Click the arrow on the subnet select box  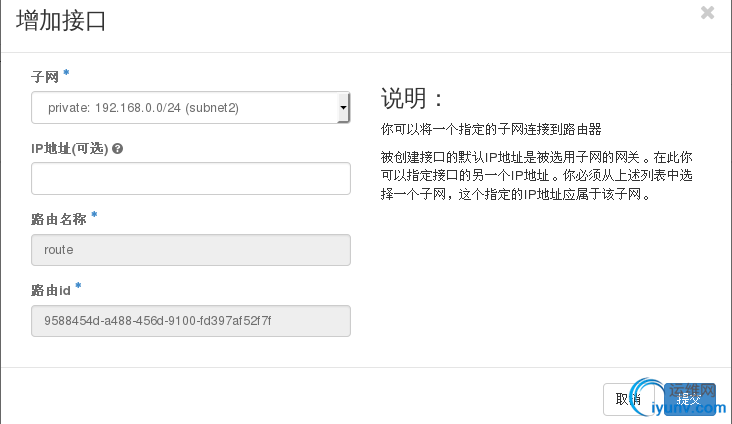(x=343, y=106)
